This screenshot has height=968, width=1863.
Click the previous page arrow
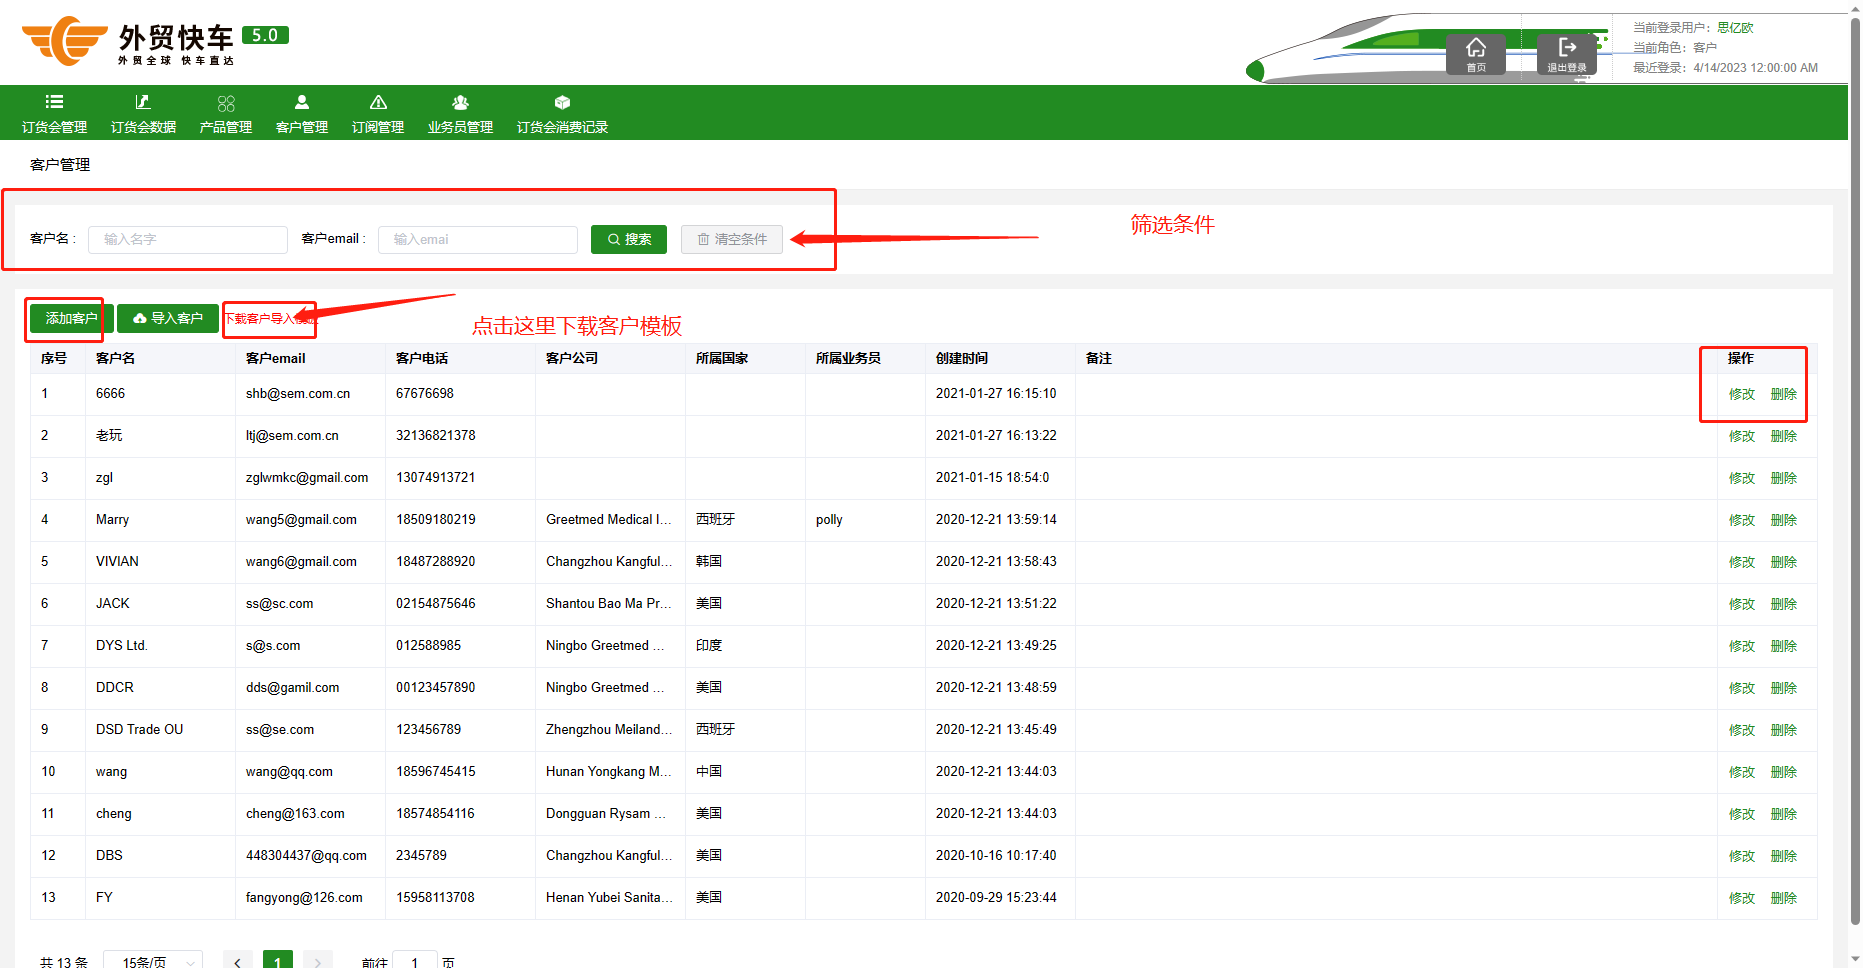pyautogui.click(x=237, y=961)
